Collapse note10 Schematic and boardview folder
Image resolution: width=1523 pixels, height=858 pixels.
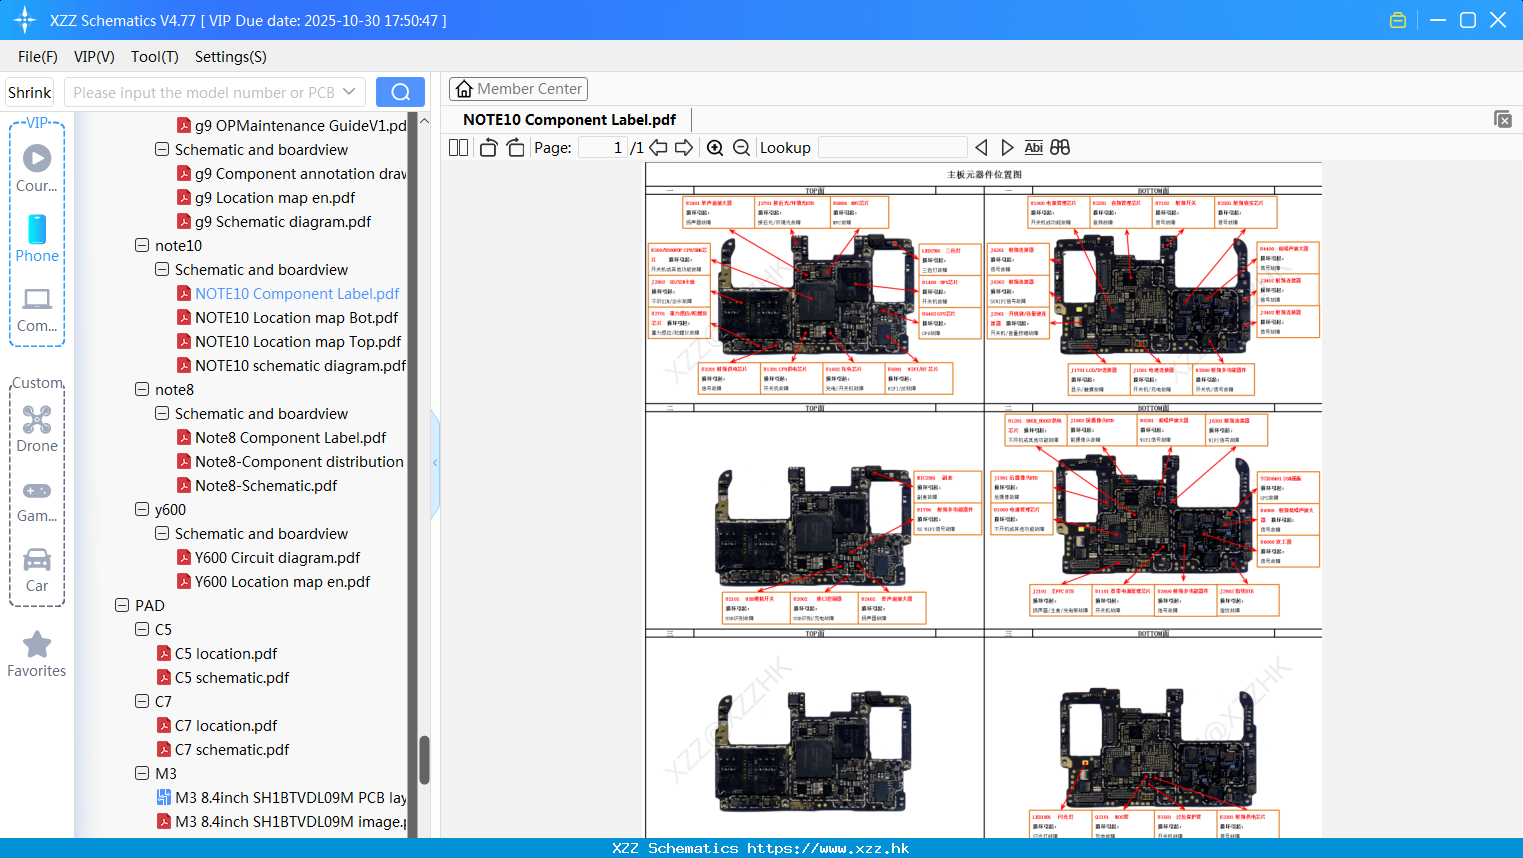(162, 269)
